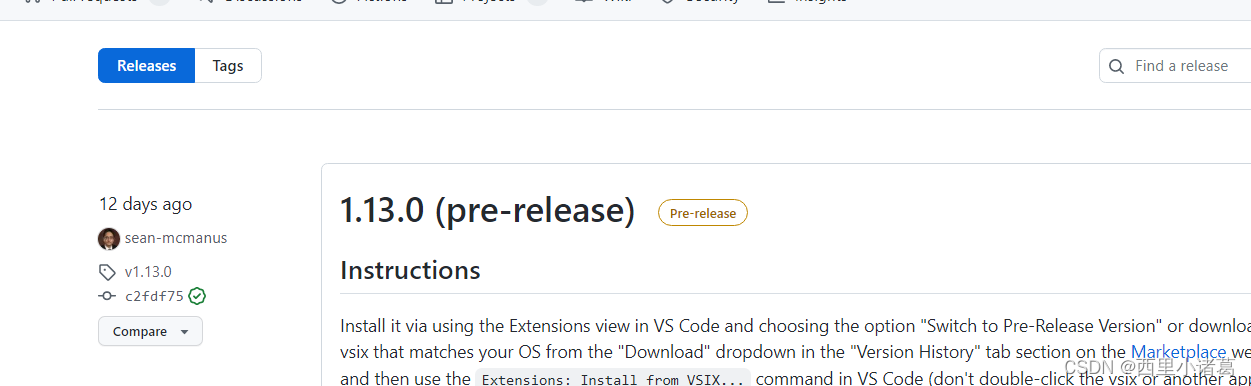Click the commit icon beside c2fdf75
Screen dimensions: 1251x386
click(107, 296)
